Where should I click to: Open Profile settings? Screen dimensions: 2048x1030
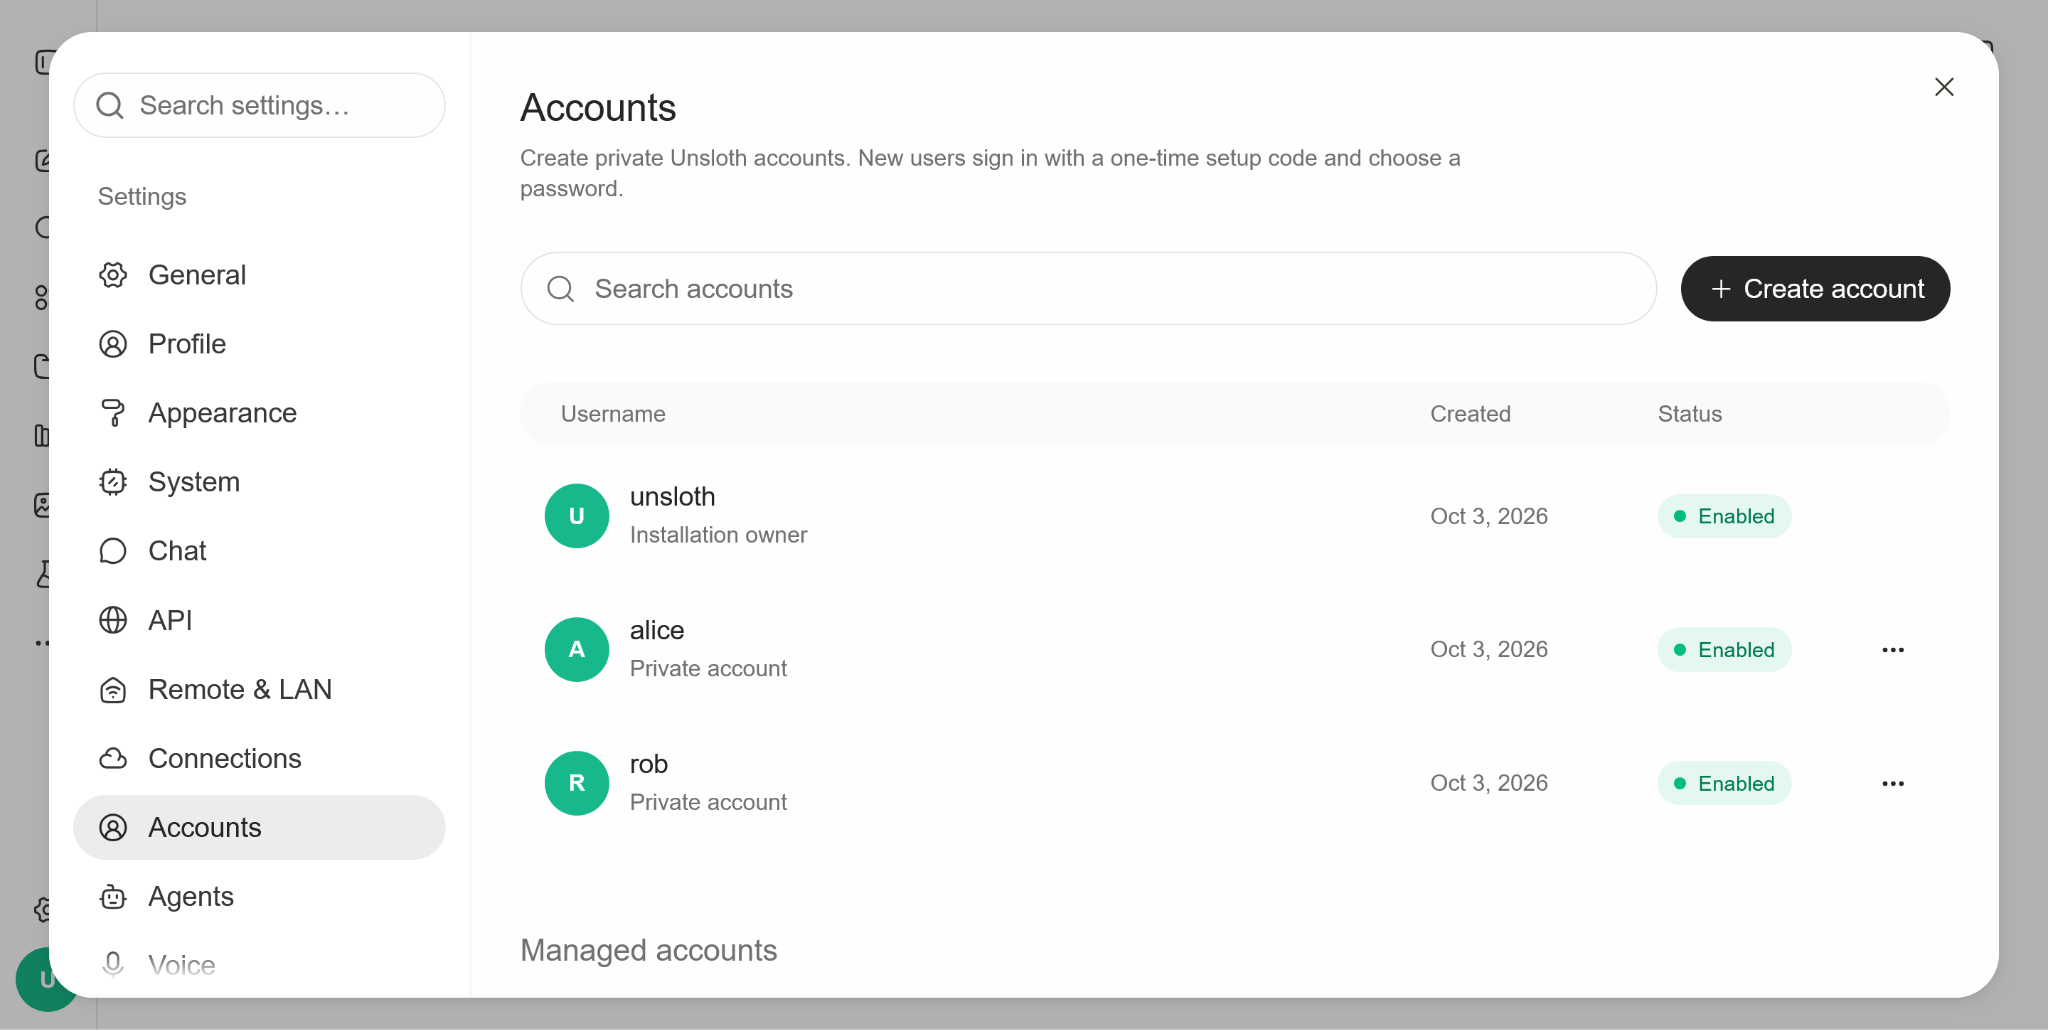[x=259, y=344]
